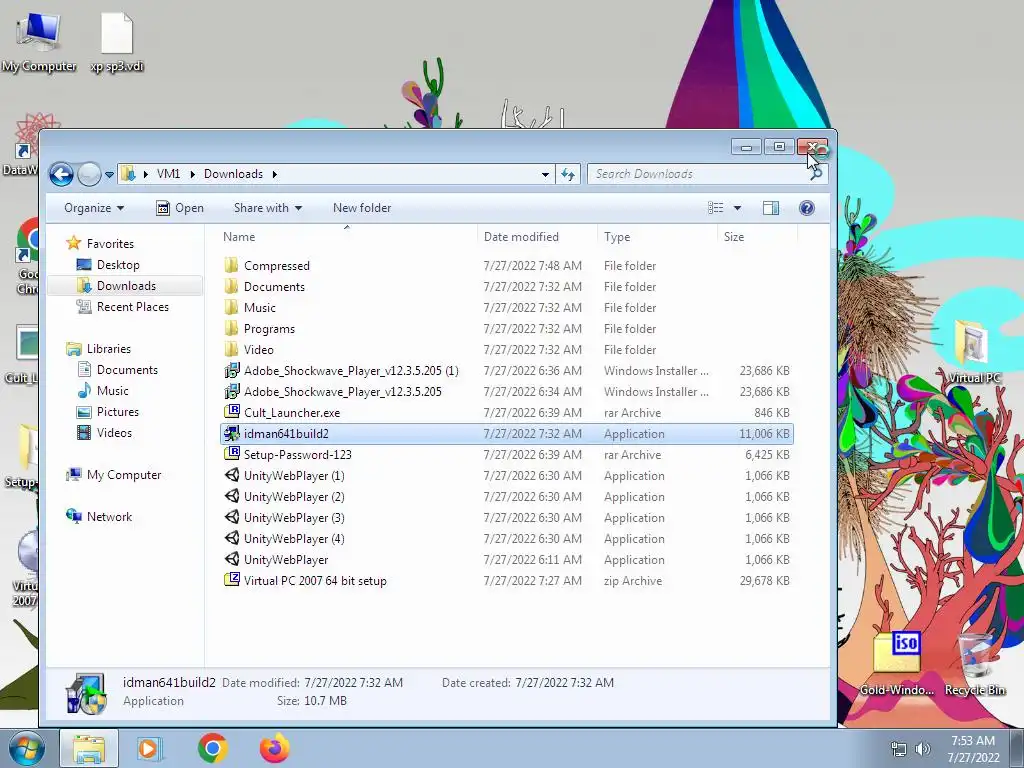Expand the arrow after Downloads in address bar

[x=274, y=174]
